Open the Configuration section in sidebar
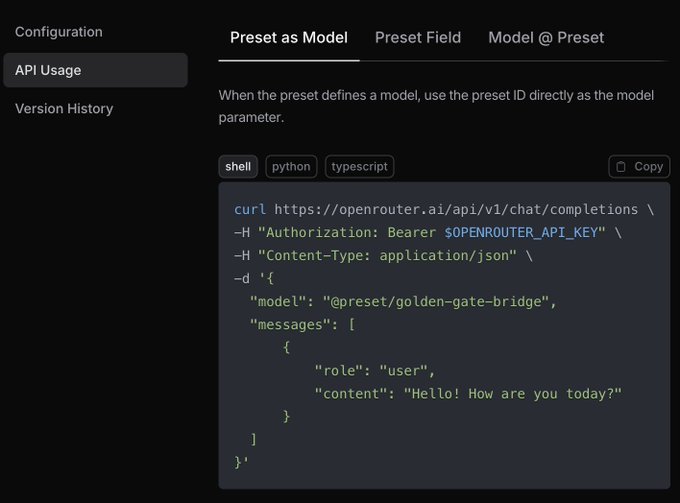The height and width of the screenshot is (503, 680). [x=59, y=32]
